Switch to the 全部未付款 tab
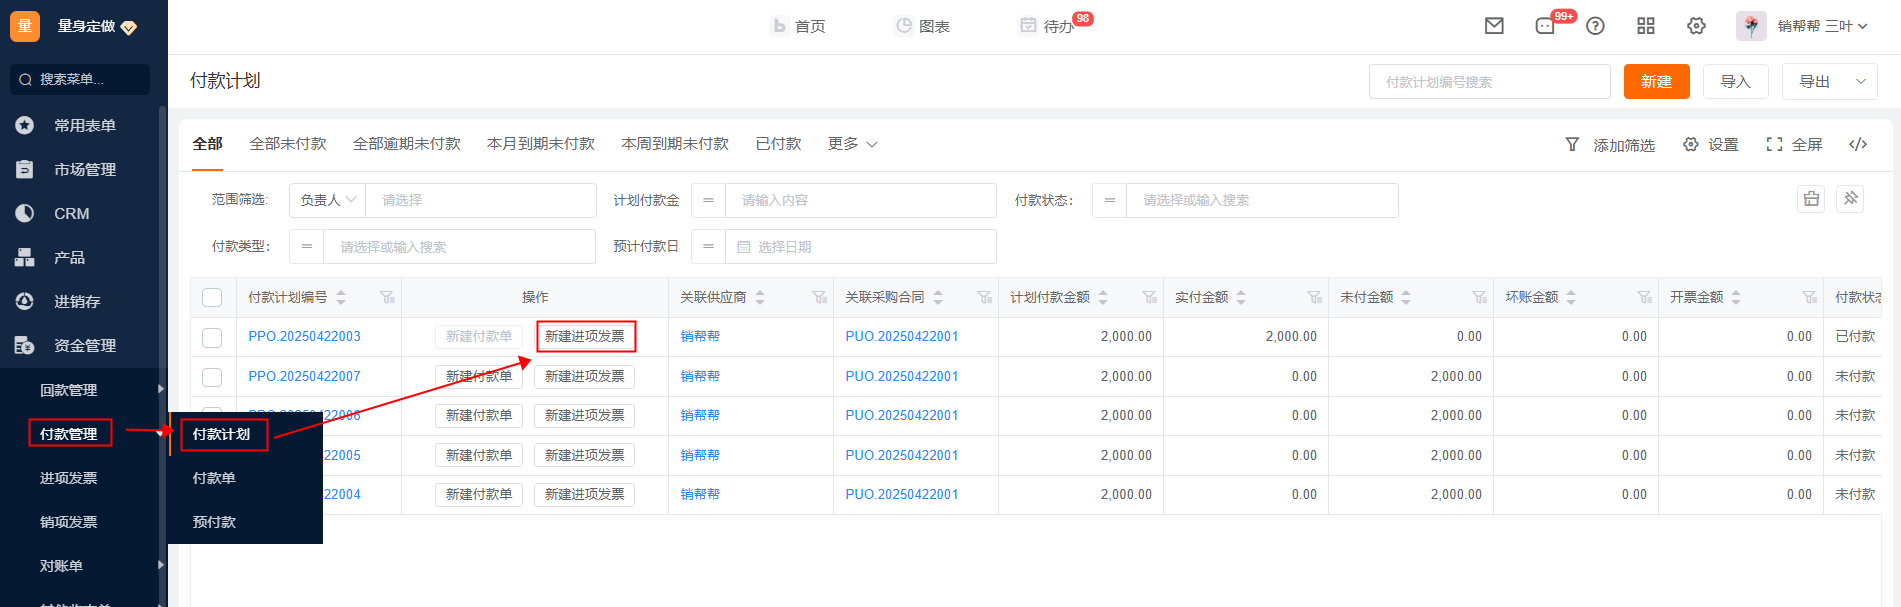Screen dimensions: 1901x607 coord(288,144)
